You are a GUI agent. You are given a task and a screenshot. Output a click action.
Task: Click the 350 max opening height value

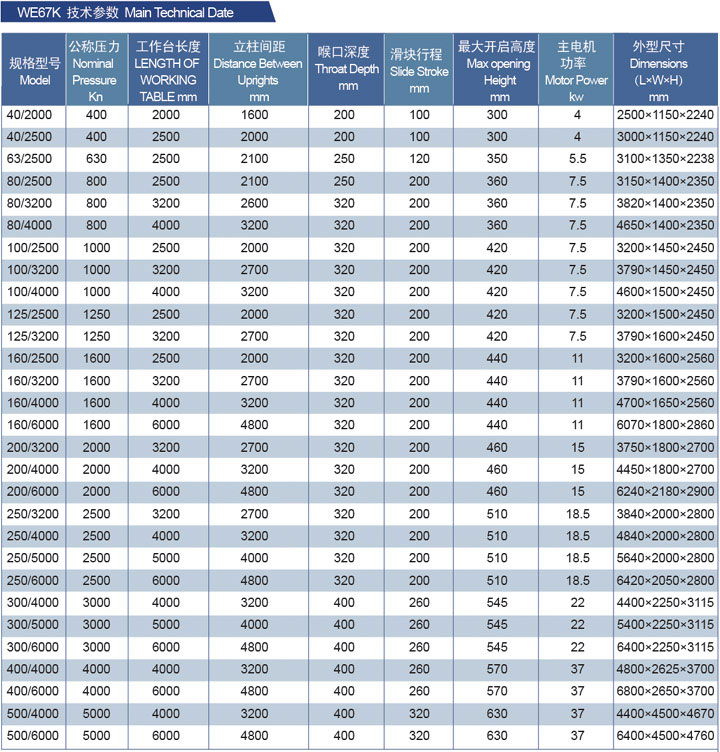(x=497, y=159)
